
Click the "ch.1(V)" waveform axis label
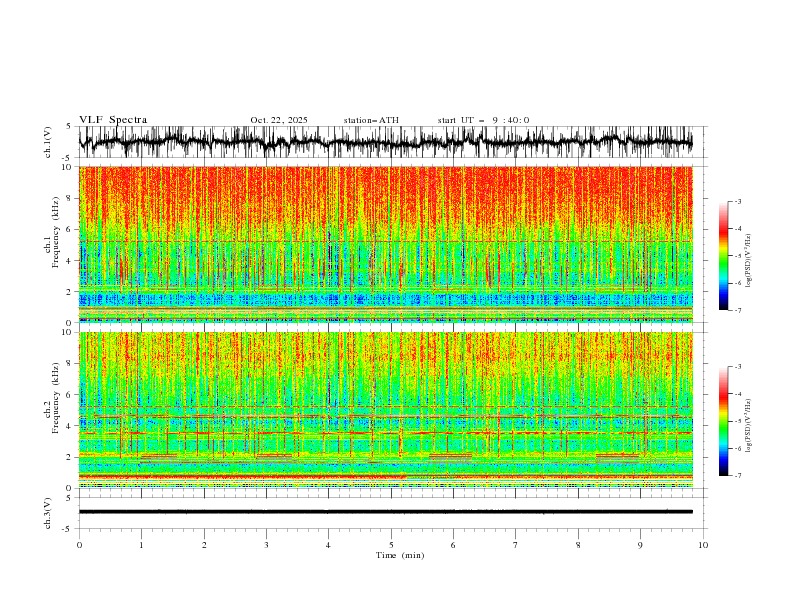[48, 142]
